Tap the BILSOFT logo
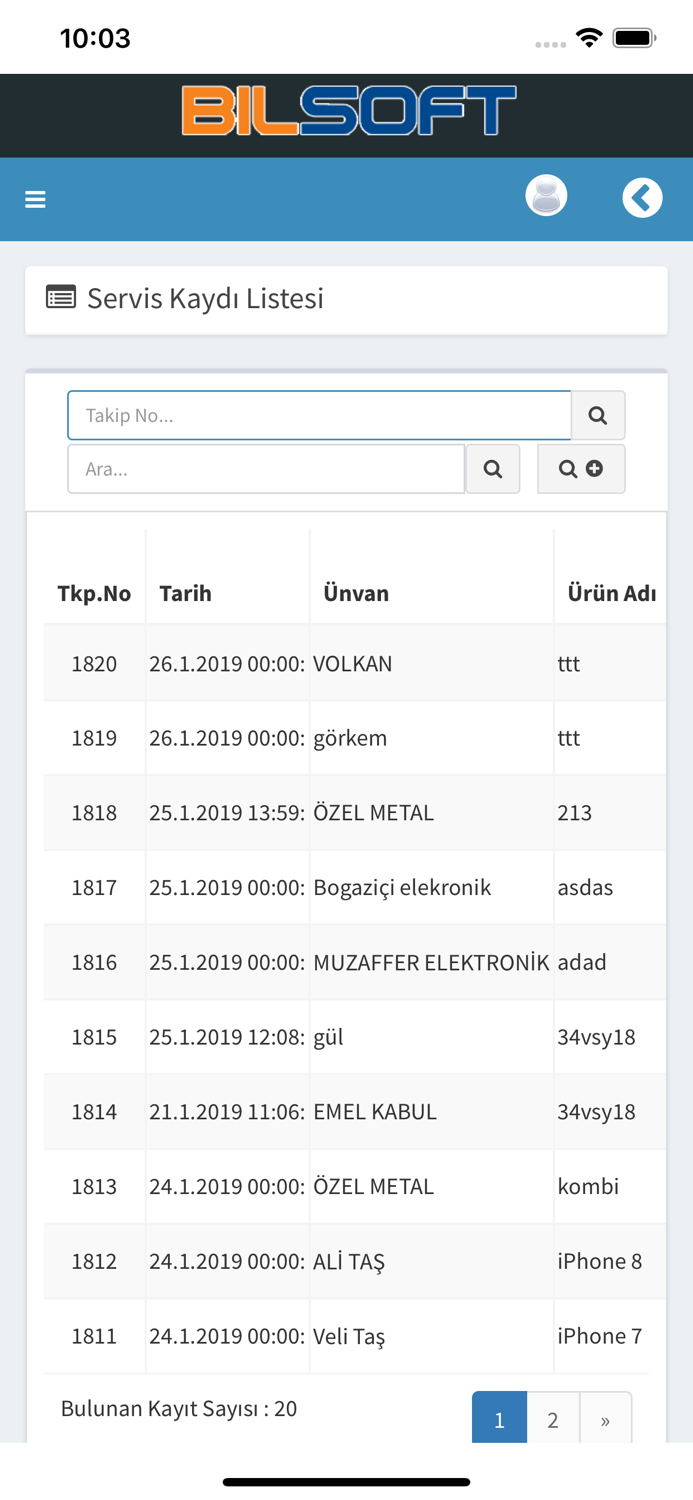 tap(346, 112)
